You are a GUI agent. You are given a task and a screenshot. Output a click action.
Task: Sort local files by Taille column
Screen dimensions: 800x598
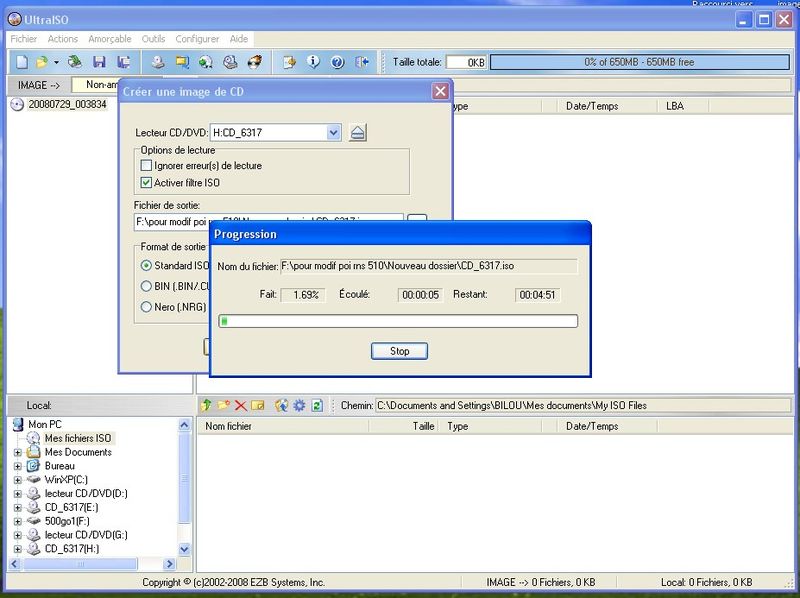406,427
